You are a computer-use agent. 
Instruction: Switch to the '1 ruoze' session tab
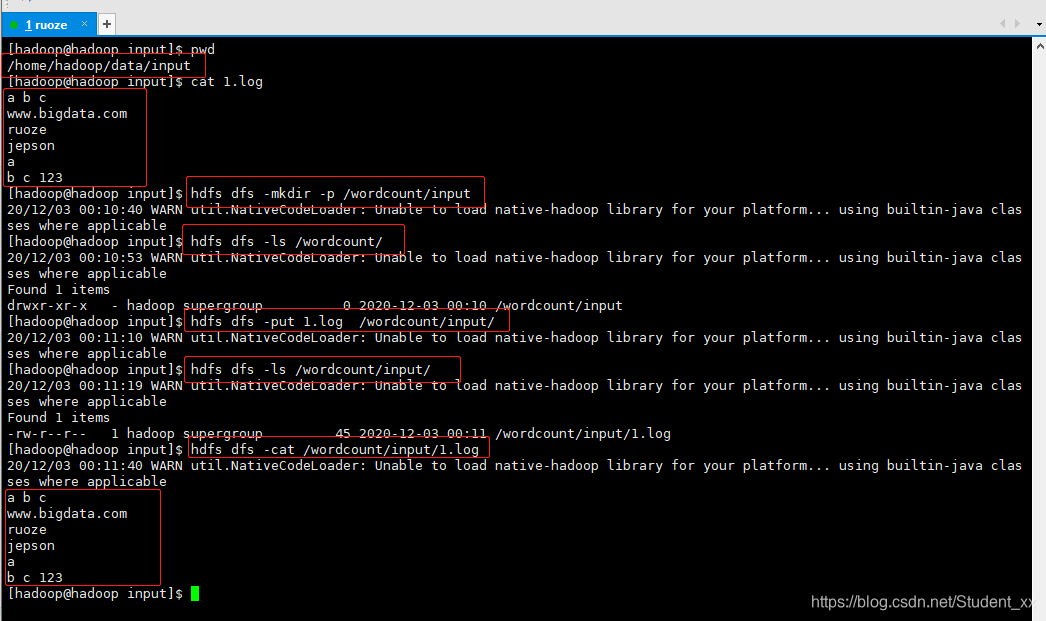click(x=49, y=25)
